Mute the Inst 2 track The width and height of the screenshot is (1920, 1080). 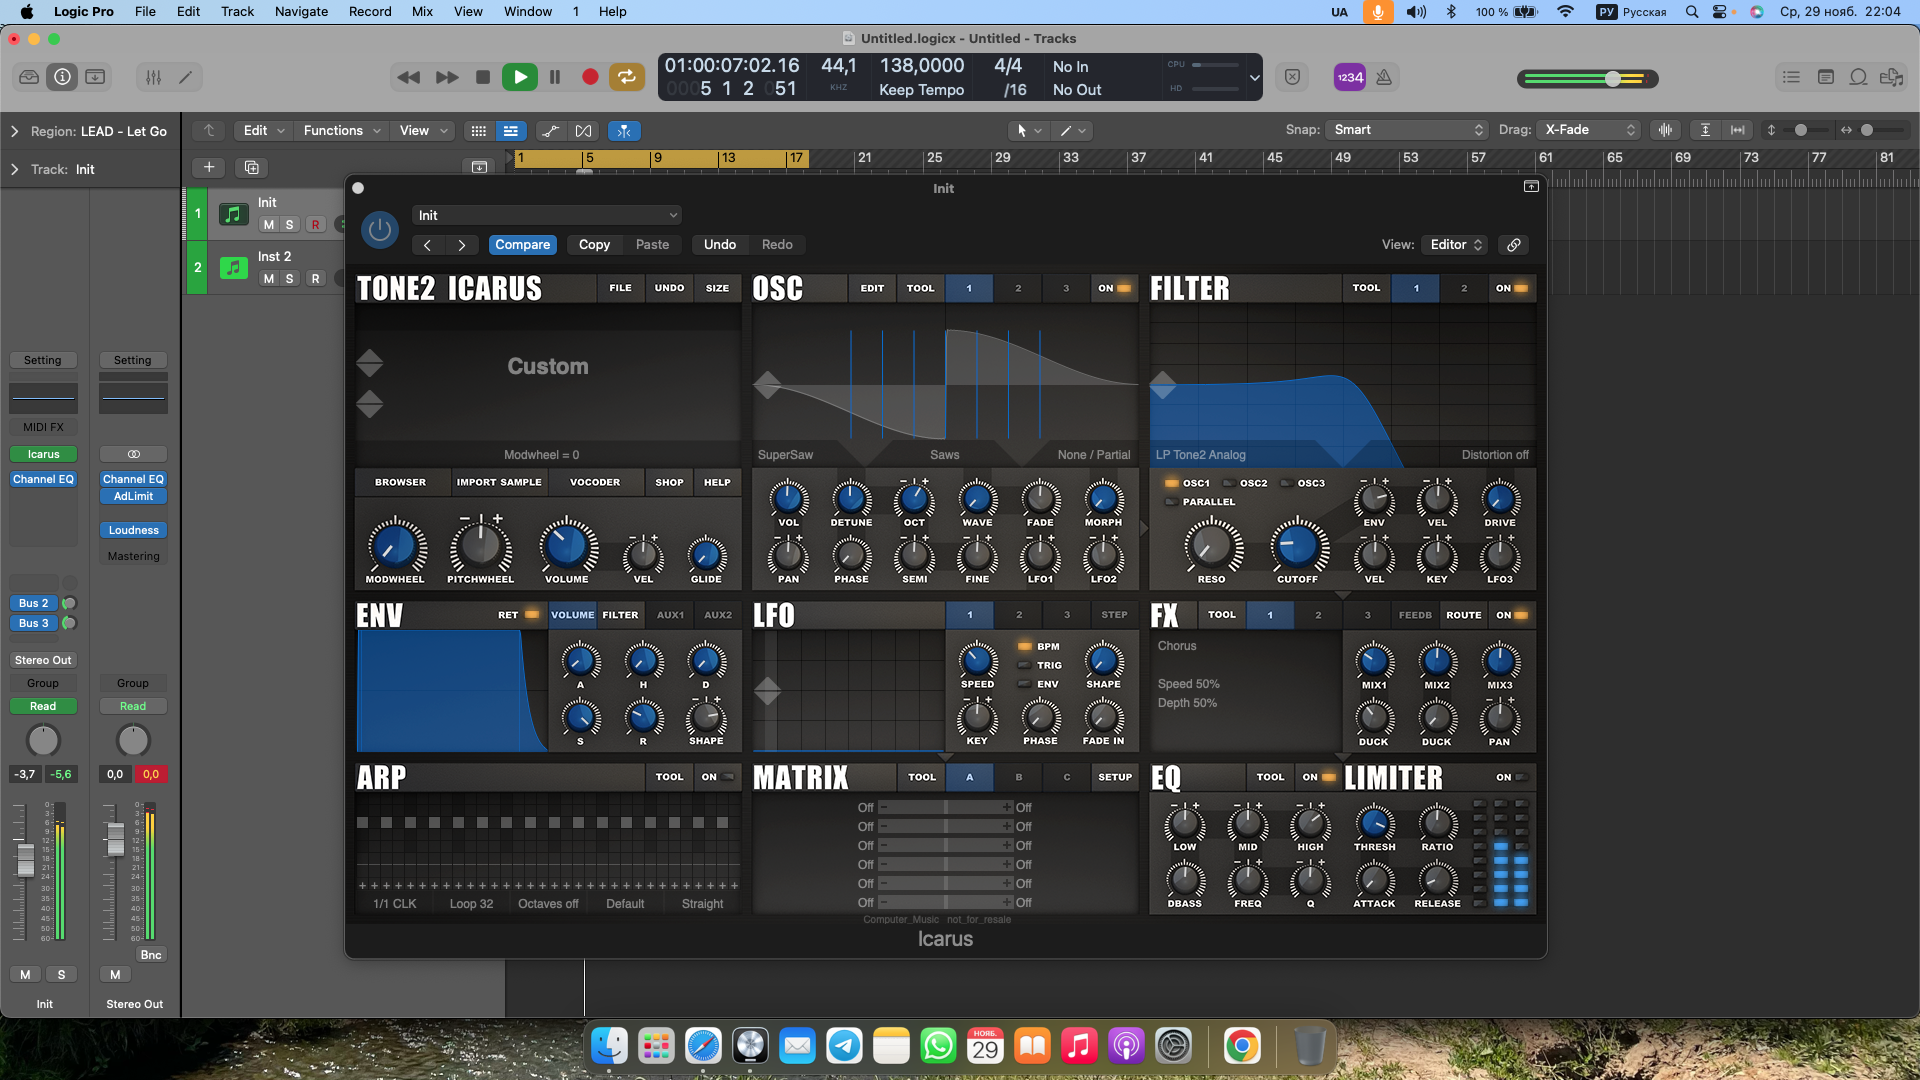[268, 279]
